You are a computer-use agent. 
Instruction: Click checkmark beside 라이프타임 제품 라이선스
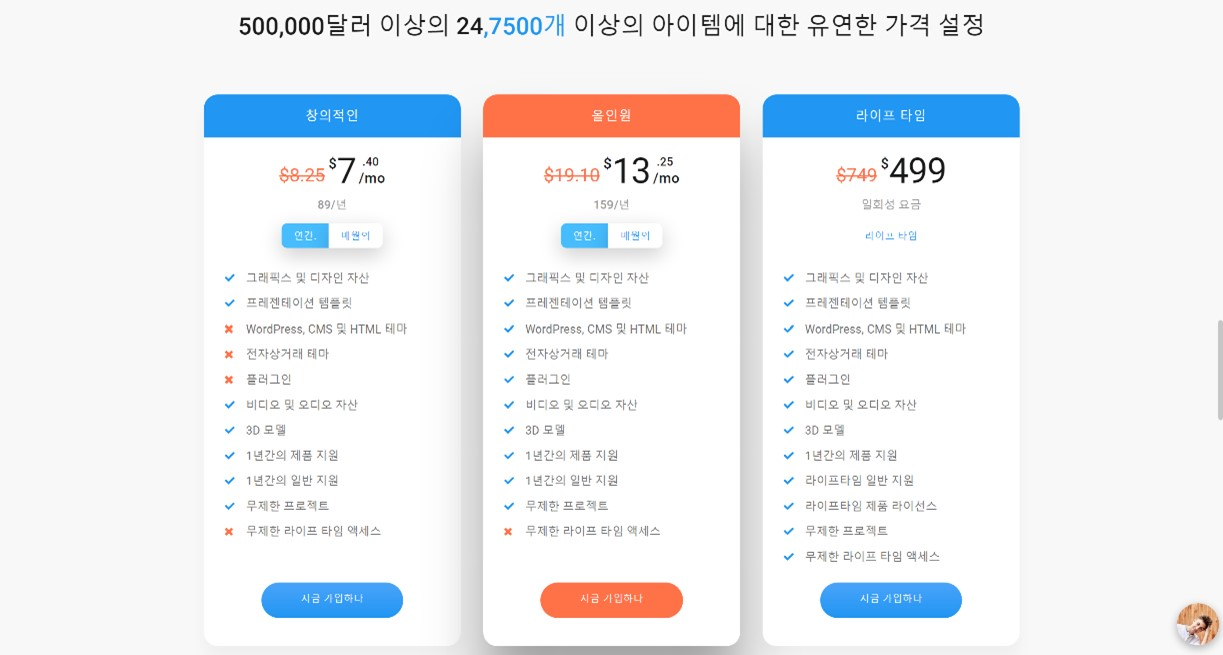(788, 506)
